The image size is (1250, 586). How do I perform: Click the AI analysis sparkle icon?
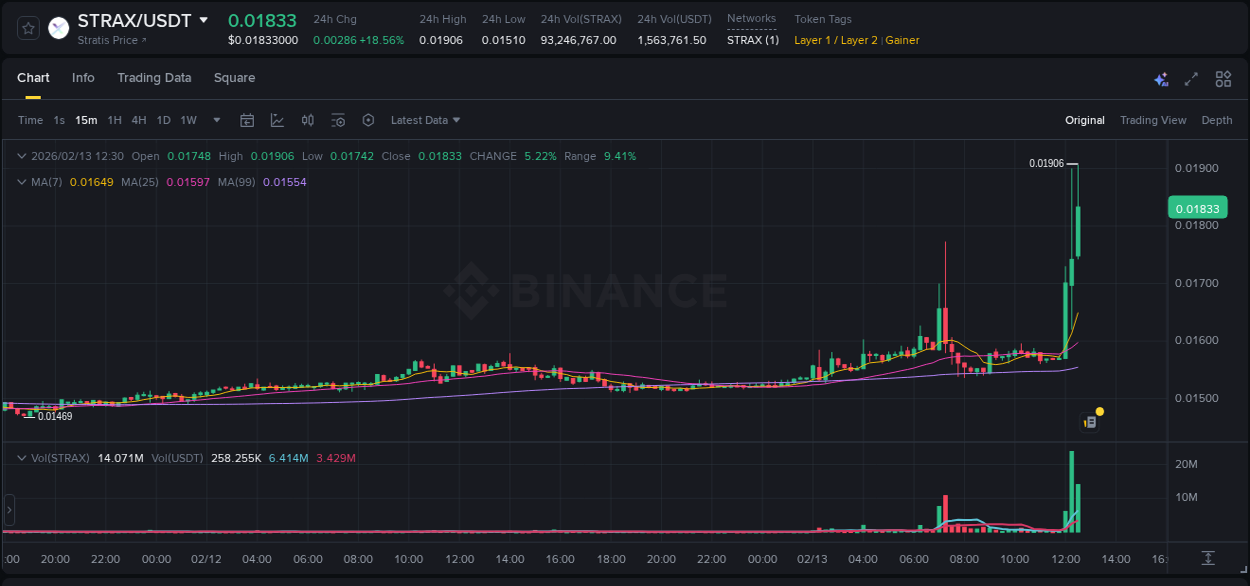click(x=1160, y=78)
